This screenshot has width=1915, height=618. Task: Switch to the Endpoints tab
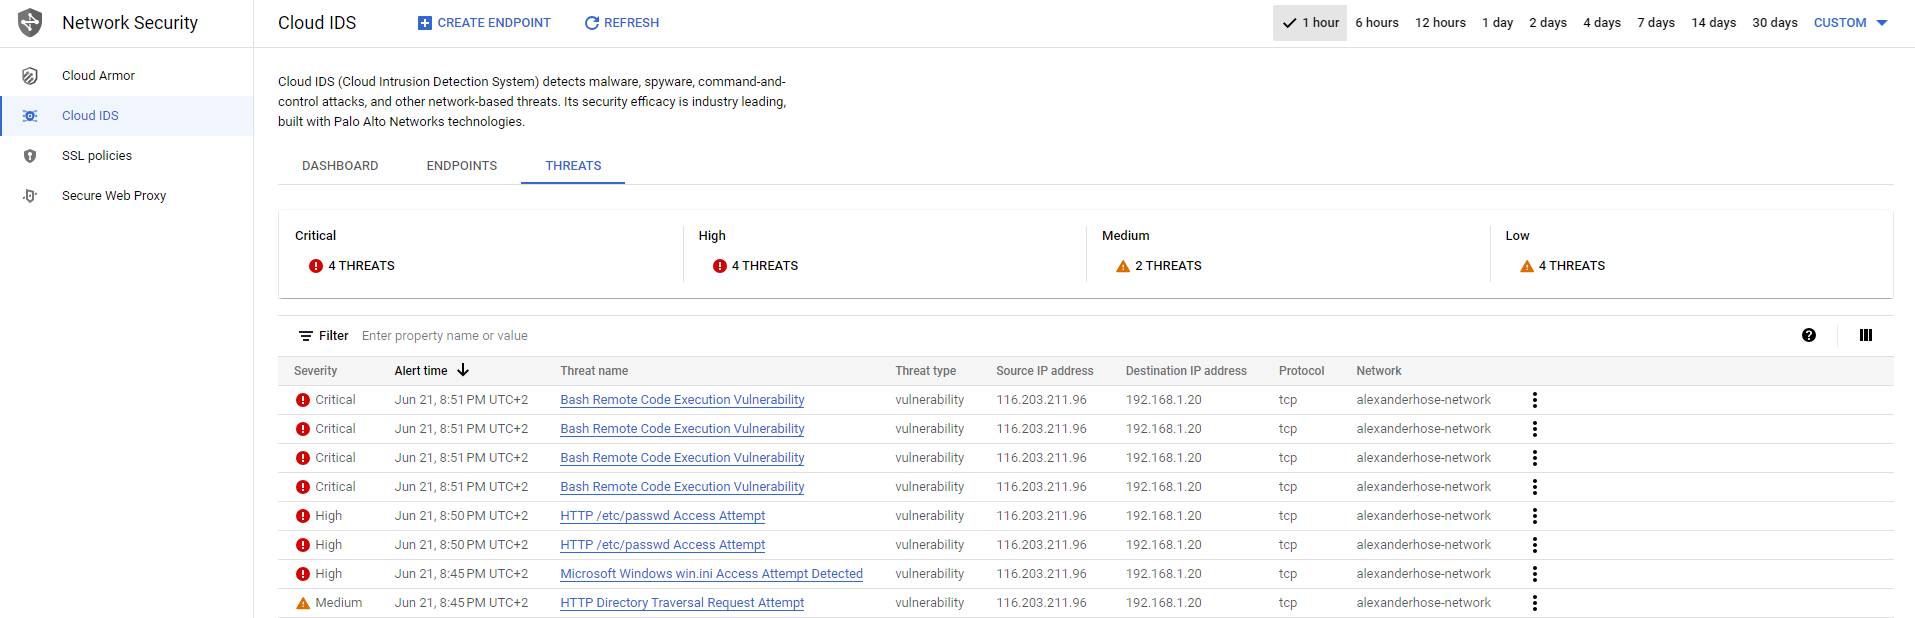coord(462,166)
